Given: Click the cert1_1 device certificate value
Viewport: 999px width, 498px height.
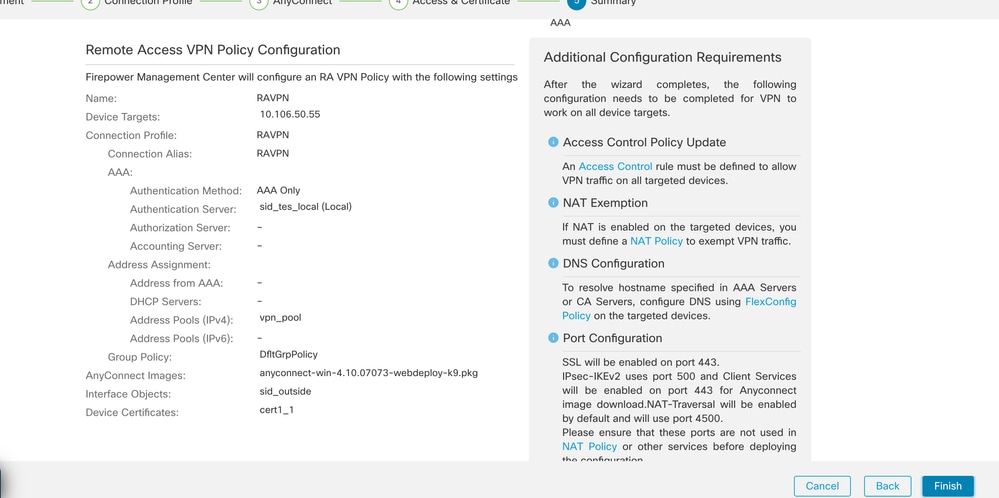Looking at the screenshot, I should (x=277, y=409).
